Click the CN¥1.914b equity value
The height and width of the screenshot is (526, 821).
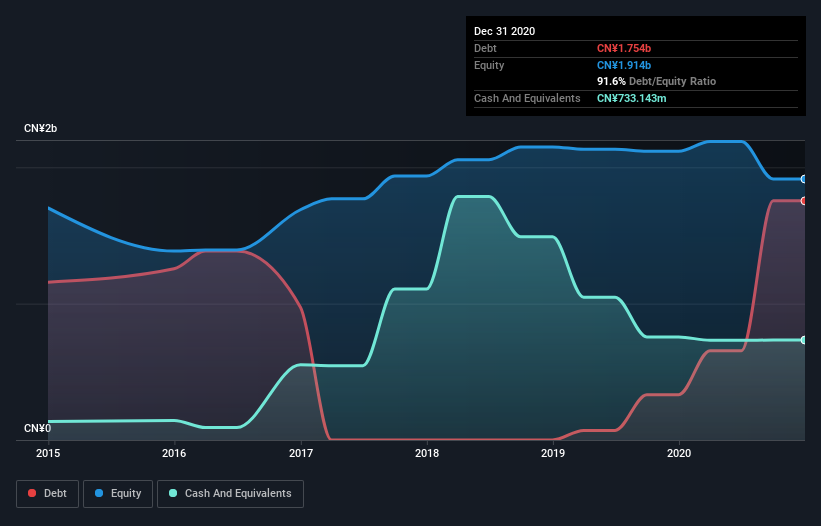pyautogui.click(x=624, y=65)
